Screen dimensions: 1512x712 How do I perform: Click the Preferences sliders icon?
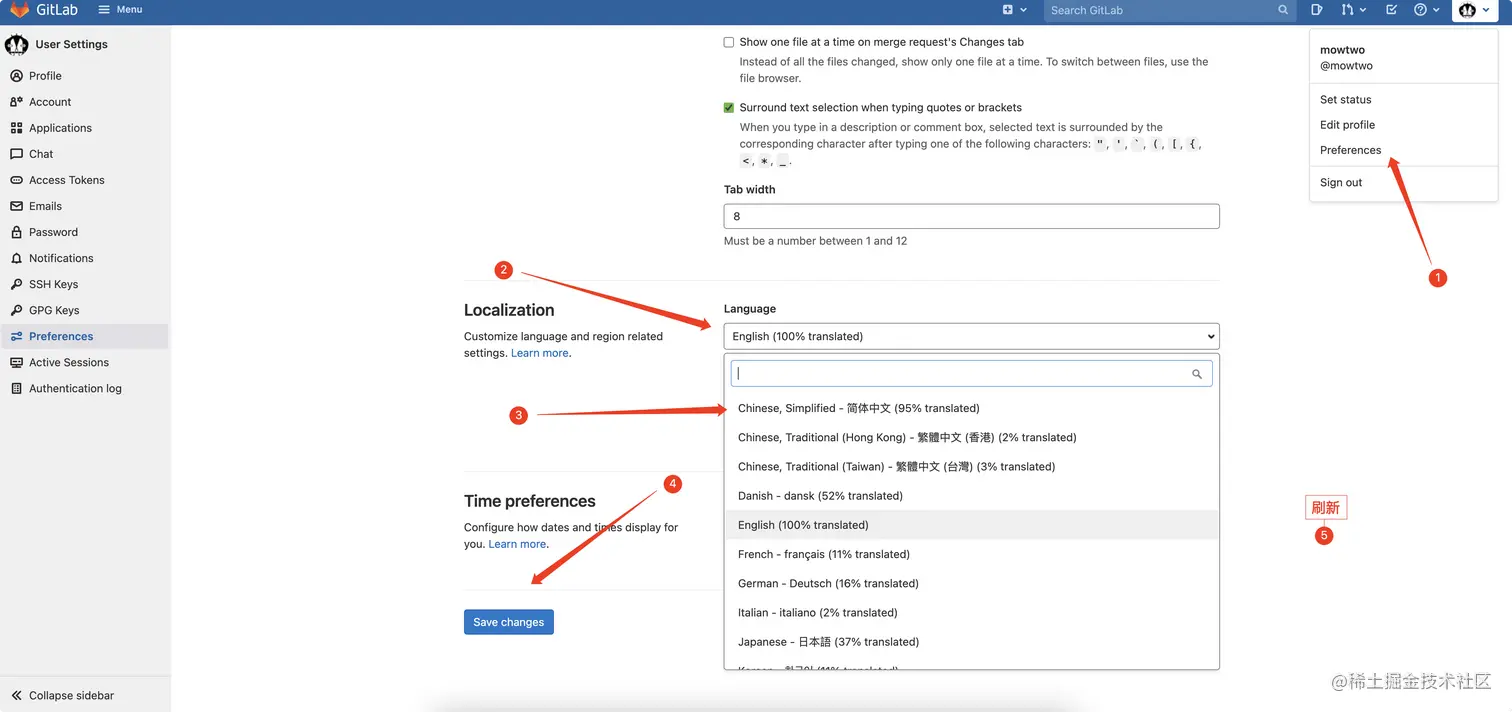16,336
